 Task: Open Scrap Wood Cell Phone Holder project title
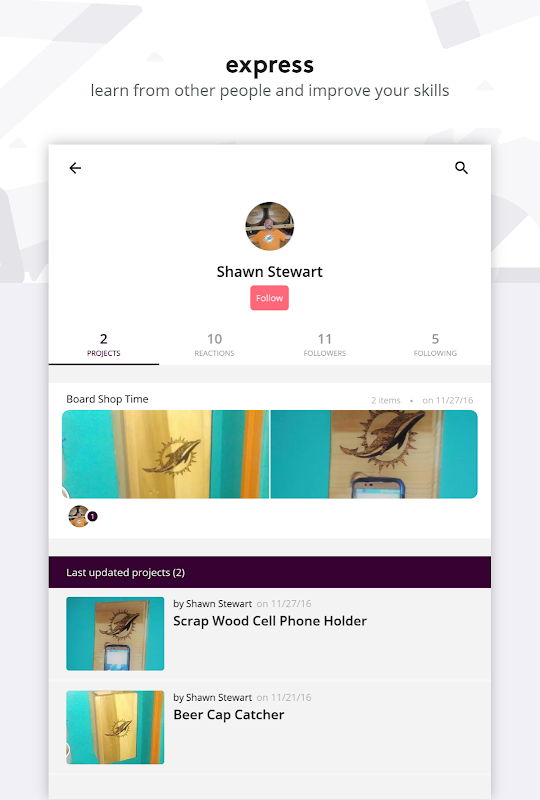coord(270,621)
